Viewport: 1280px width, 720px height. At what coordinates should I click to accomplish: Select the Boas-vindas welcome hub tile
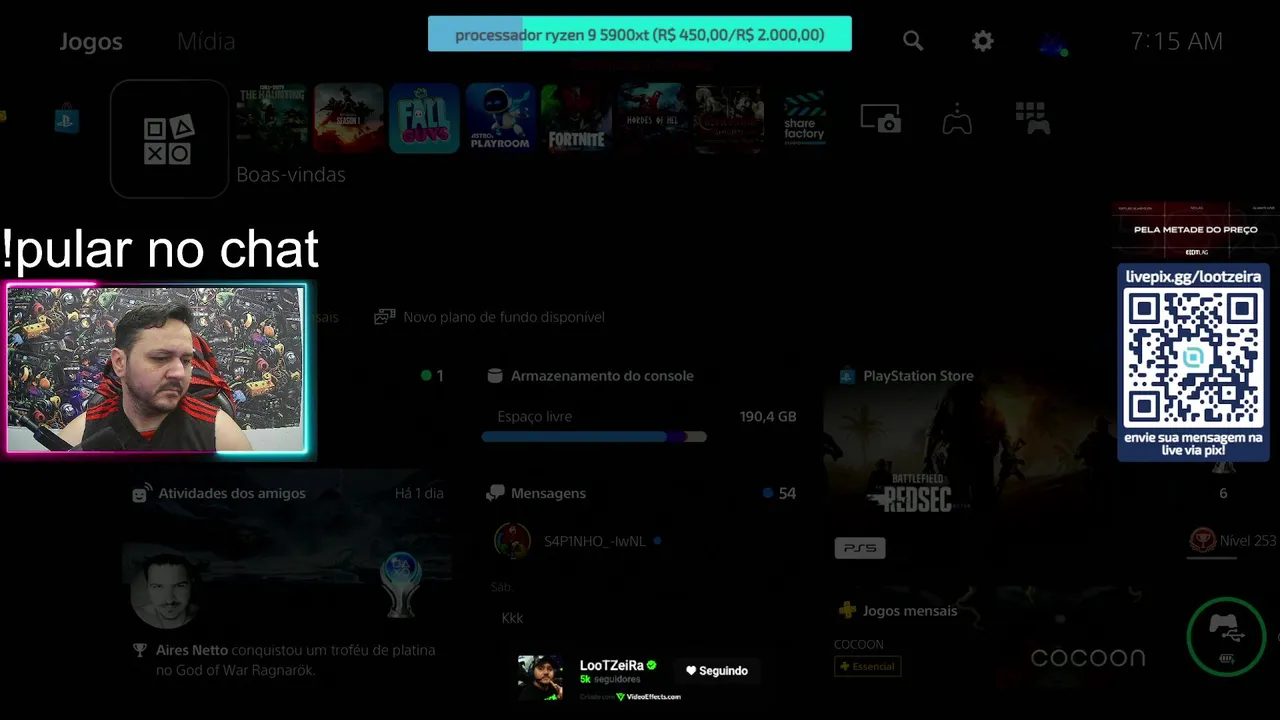pyautogui.click(x=169, y=139)
